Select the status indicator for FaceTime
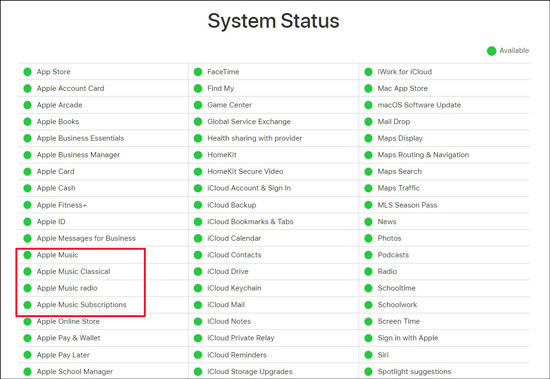This screenshot has height=379, width=550. (198, 72)
